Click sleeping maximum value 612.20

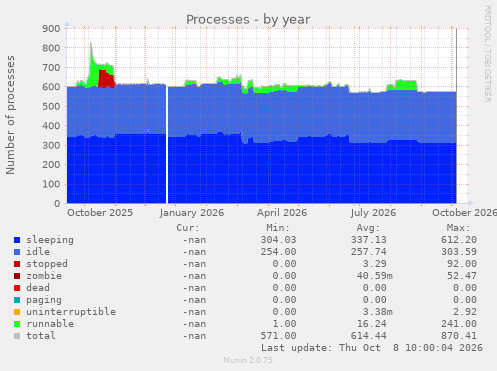tap(459, 240)
